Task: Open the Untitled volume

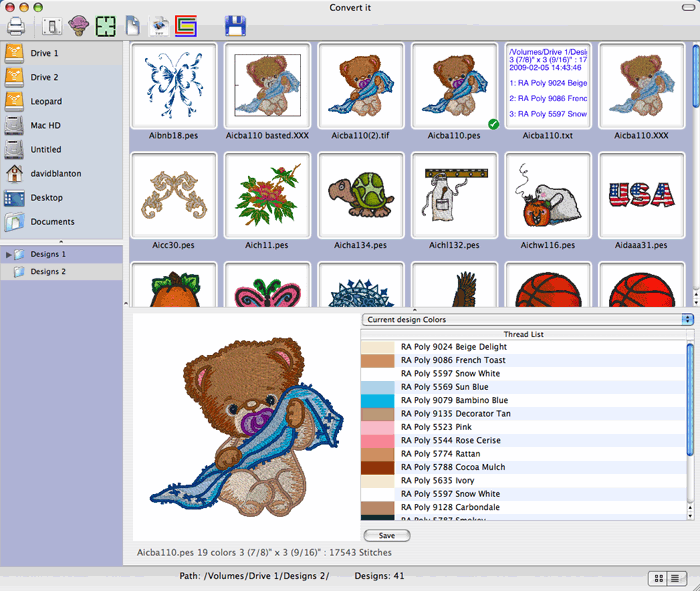Action: [x=61, y=150]
